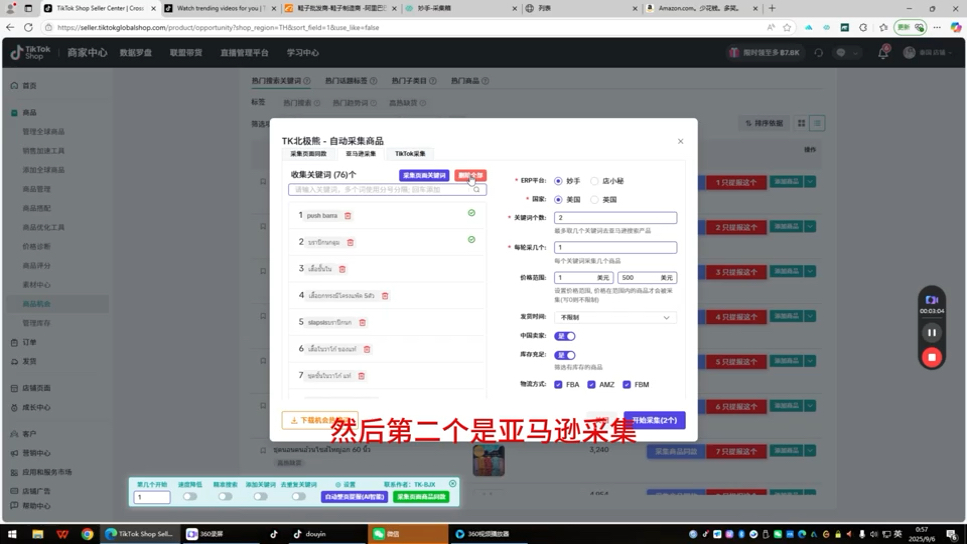Toggle 添加关键词 switch in bottom toolbar

click(260, 497)
